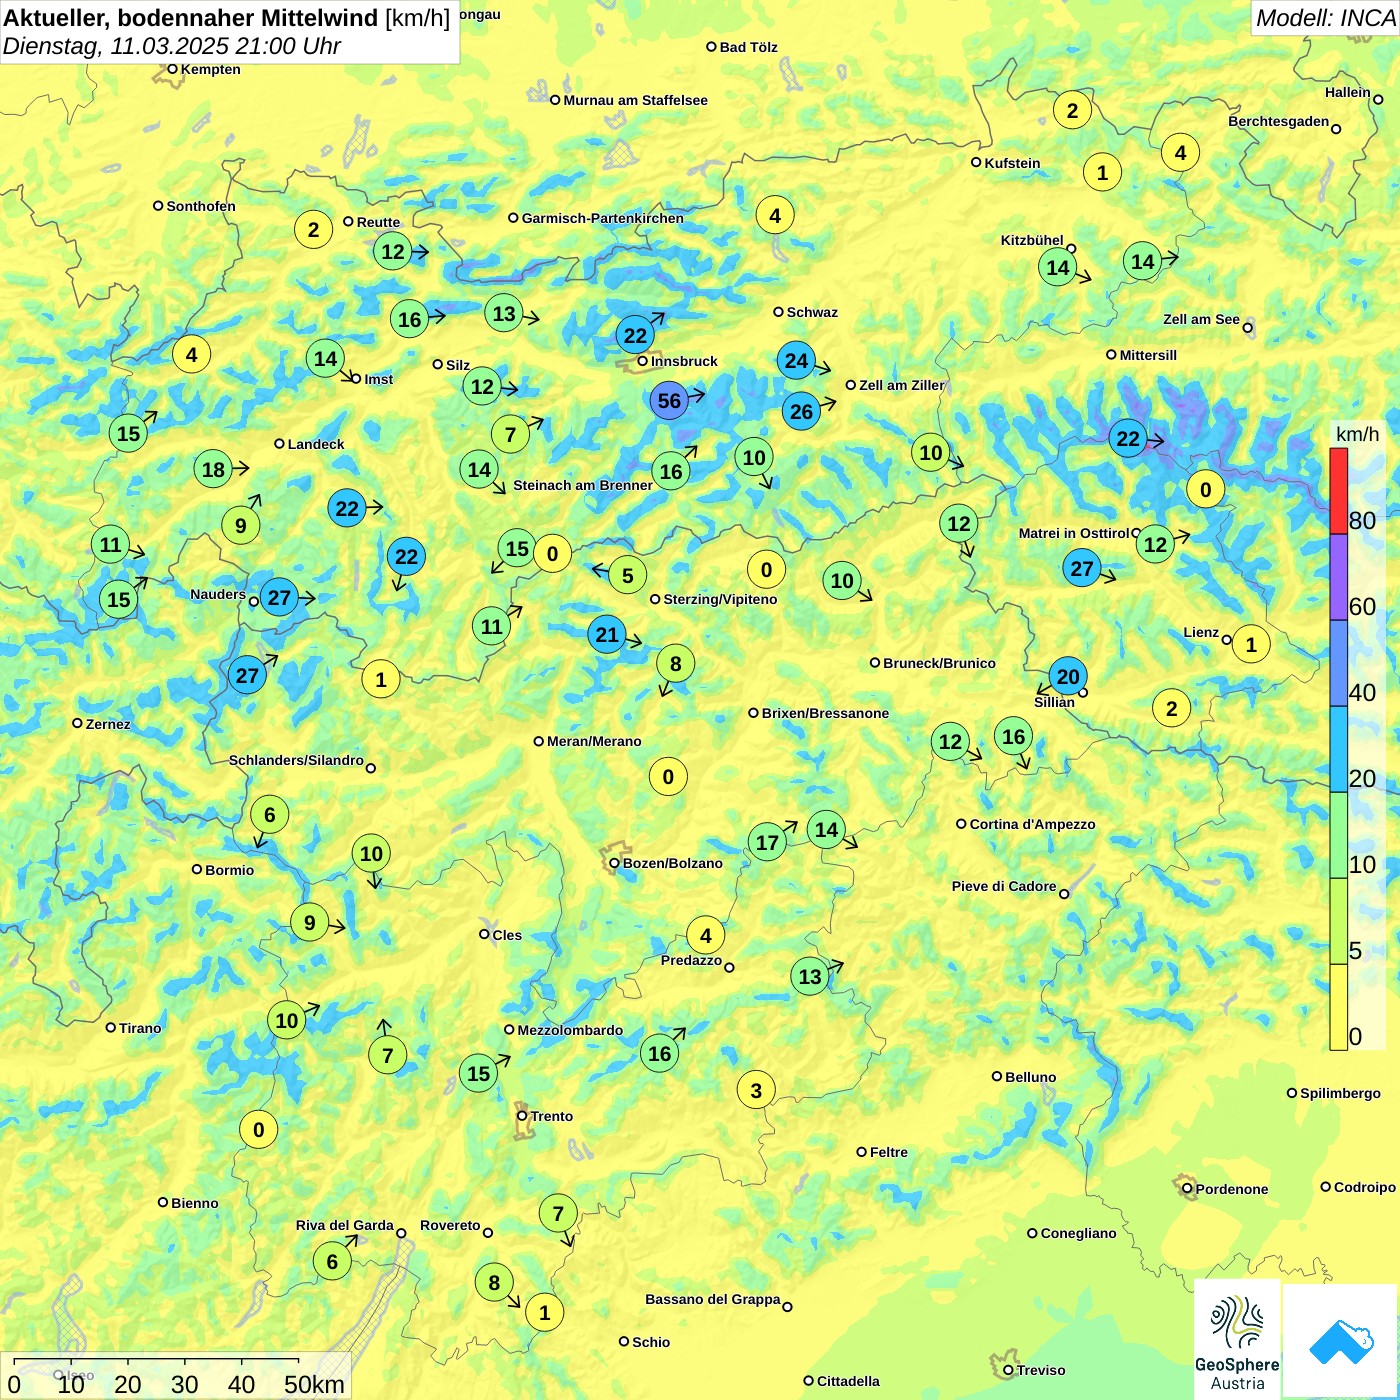Click the red 80 km/h legend segment
The image size is (1400, 1400).
(x=1338, y=491)
